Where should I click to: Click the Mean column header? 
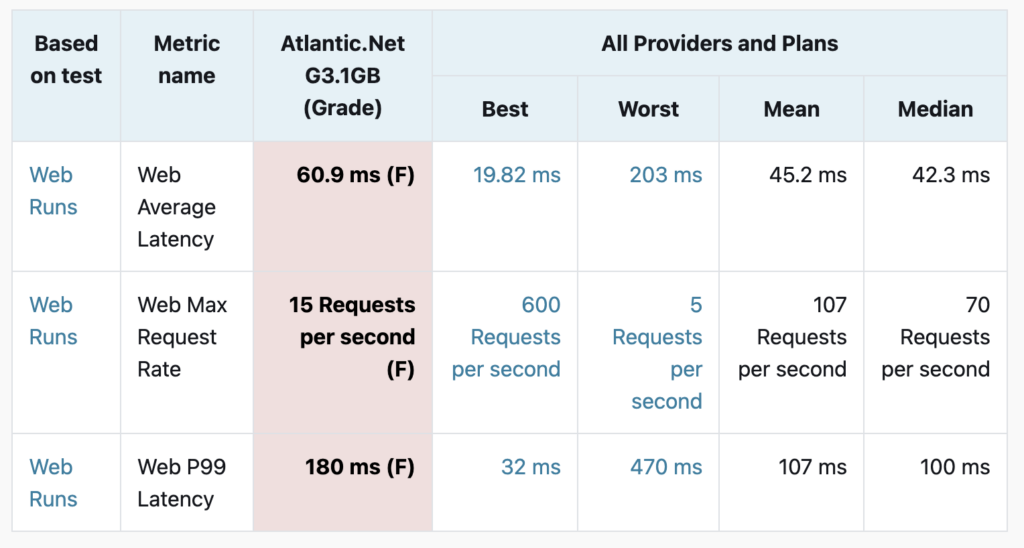coord(792,109)
